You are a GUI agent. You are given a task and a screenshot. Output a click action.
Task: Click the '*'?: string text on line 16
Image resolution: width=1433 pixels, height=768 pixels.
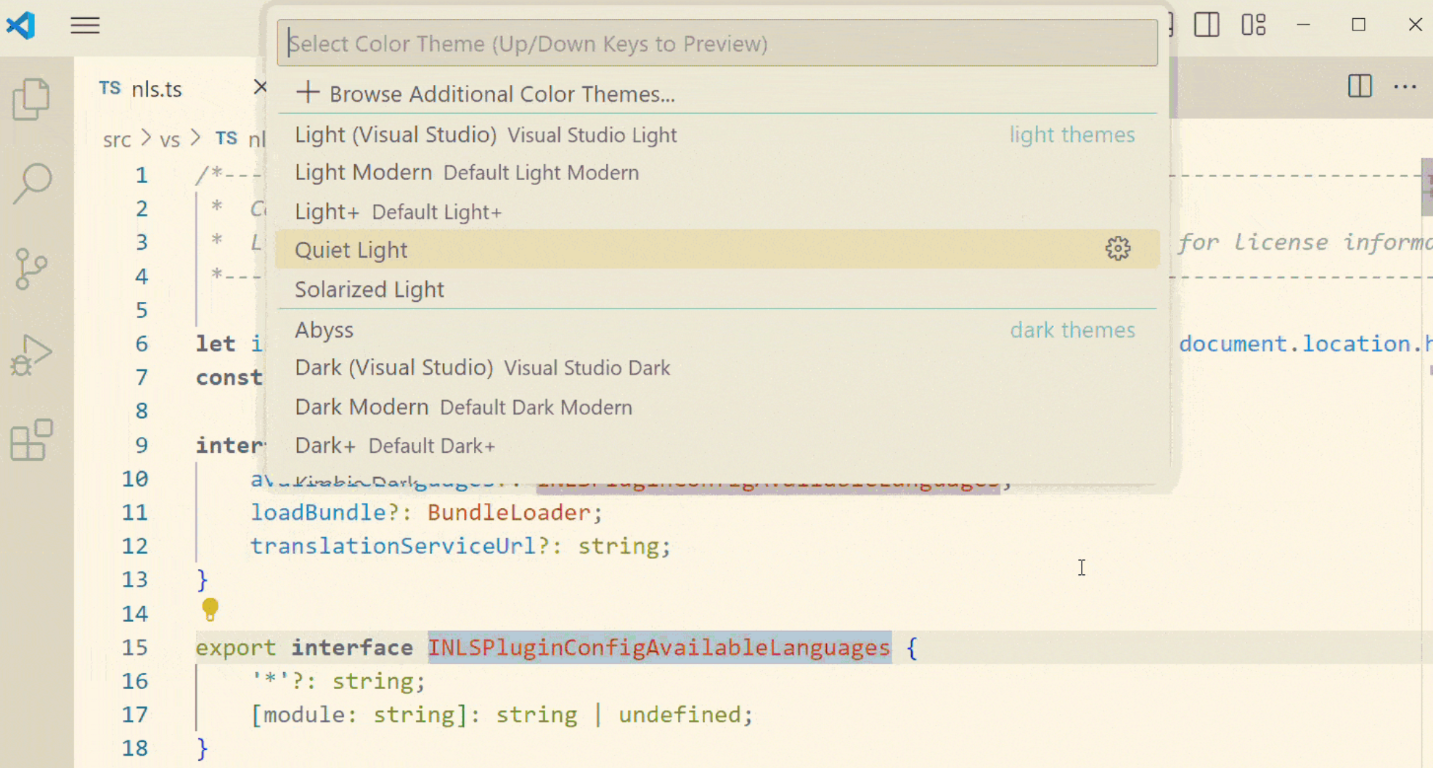pyautogui.click(x=338, y=681)
